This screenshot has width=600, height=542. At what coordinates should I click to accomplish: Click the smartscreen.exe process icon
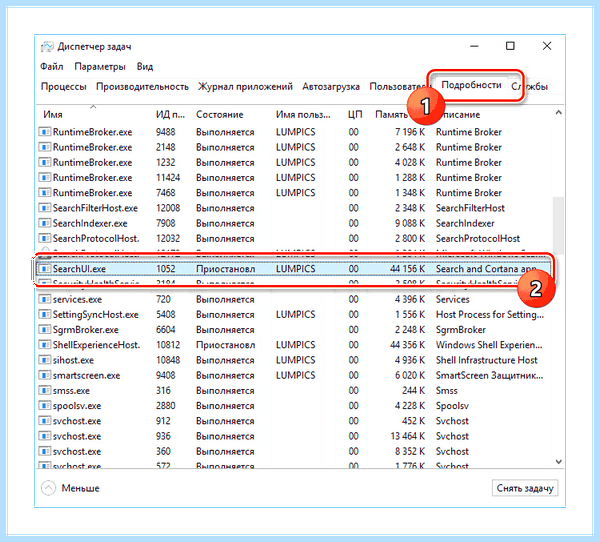[44, 375]
